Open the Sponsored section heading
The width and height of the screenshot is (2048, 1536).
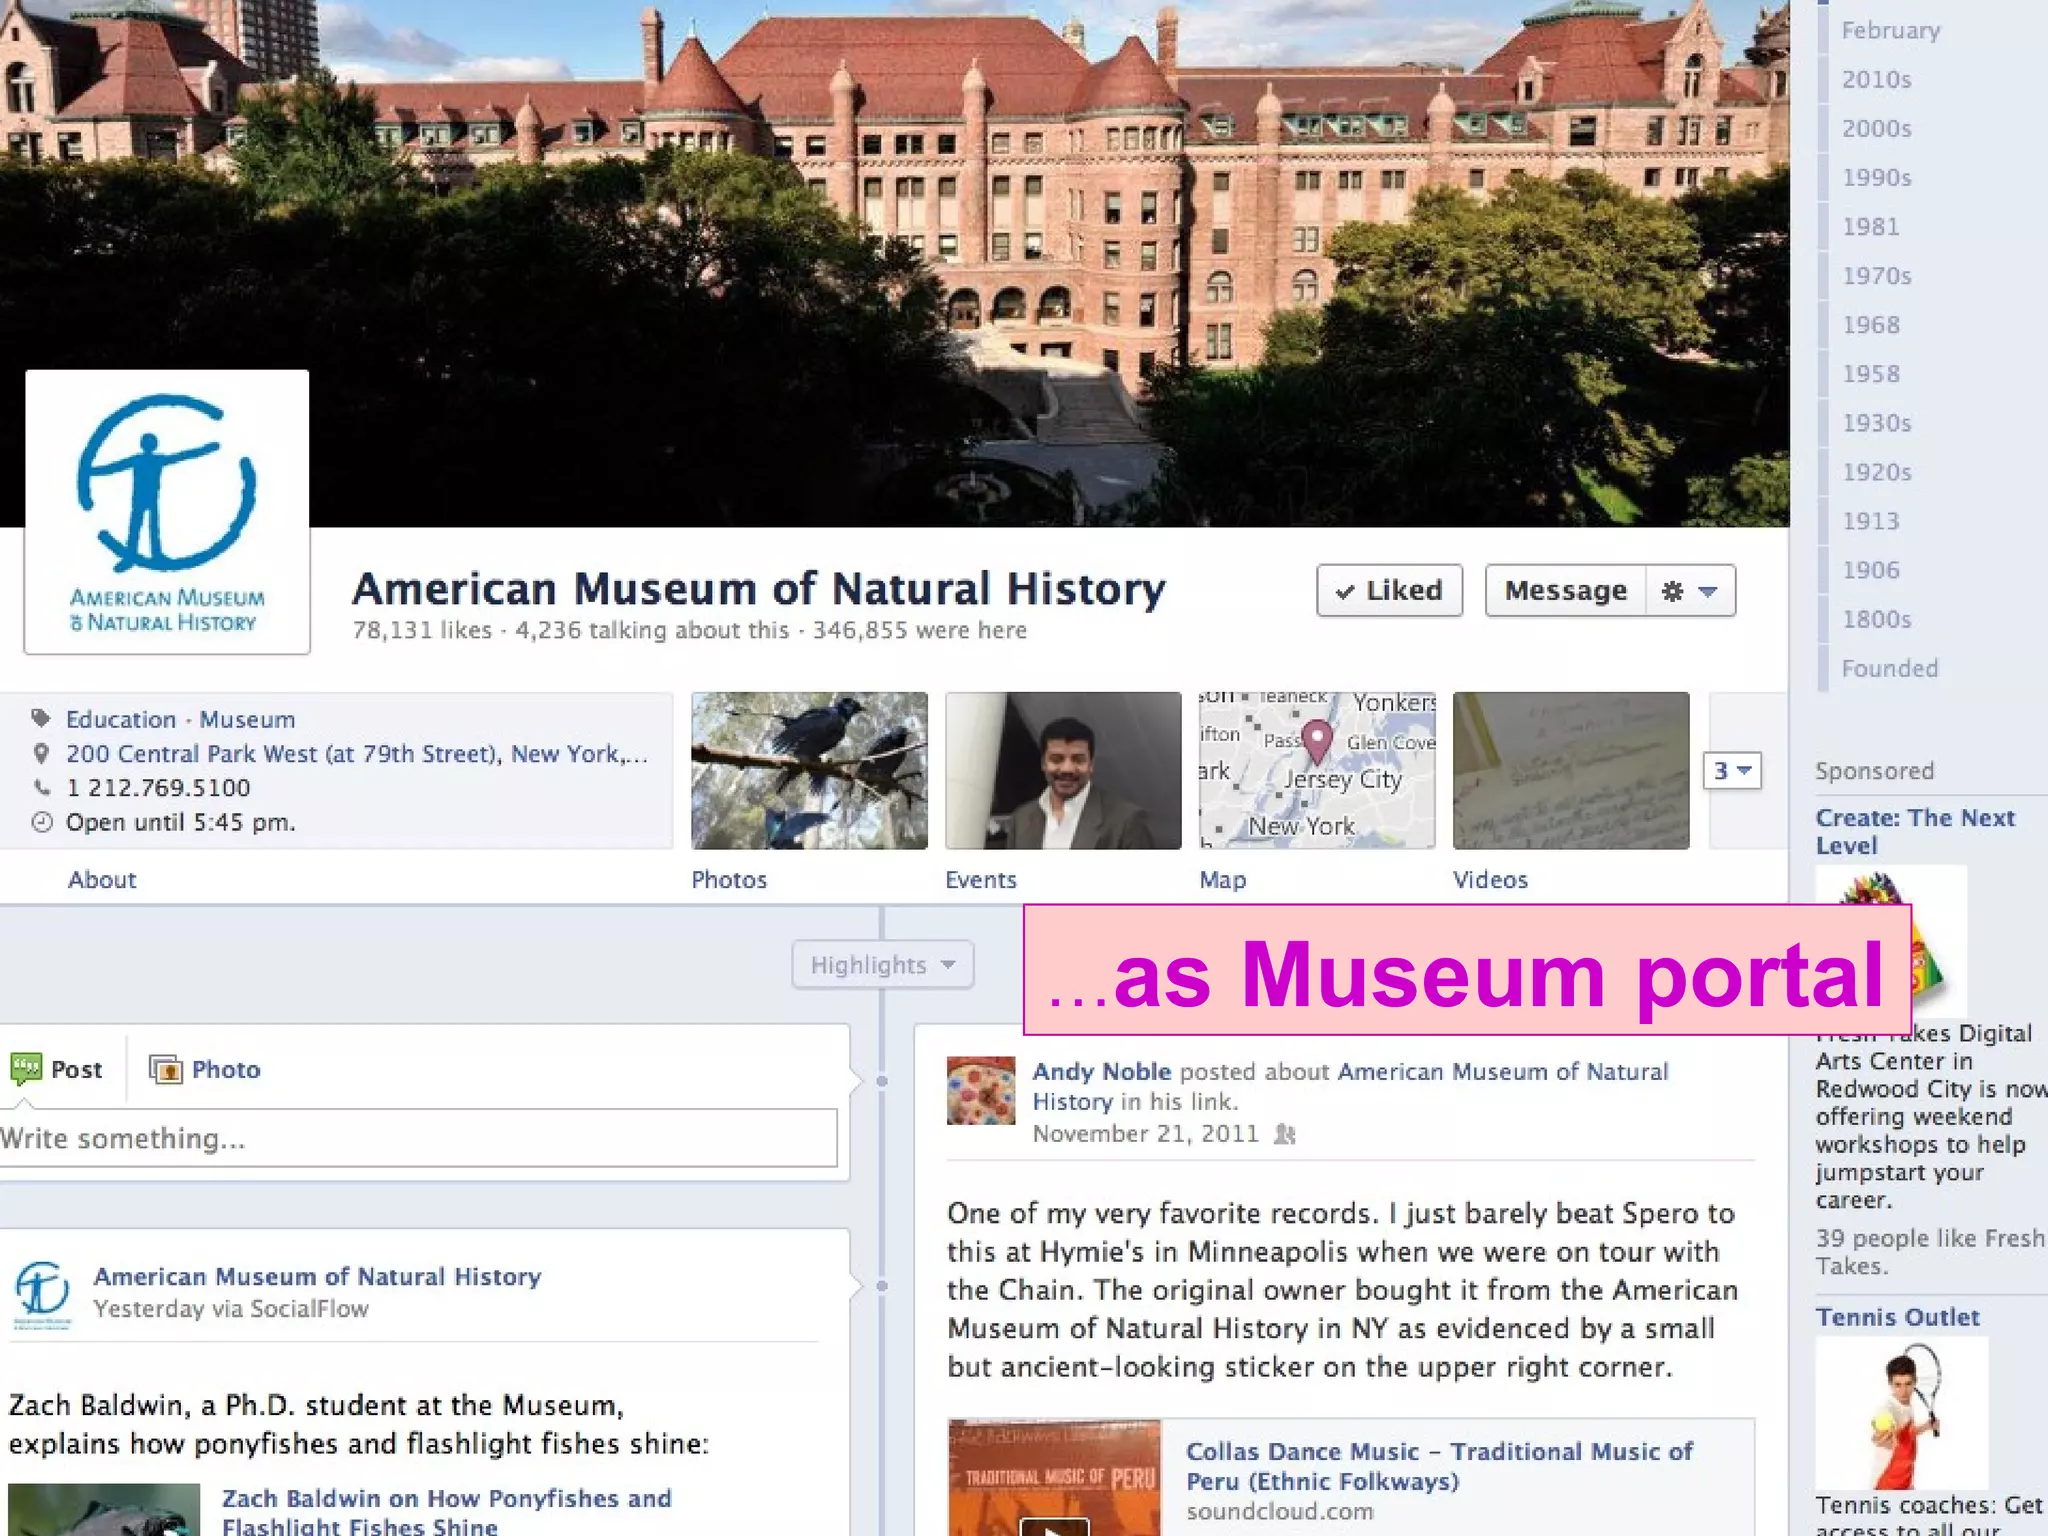coord(1874,770)
